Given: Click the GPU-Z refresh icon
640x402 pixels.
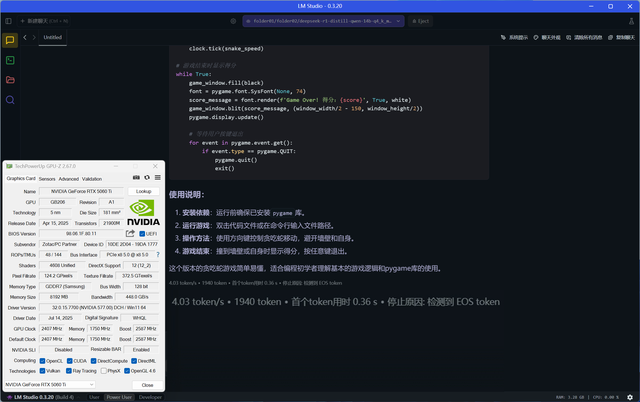Looking at the screenshot, I should tap(147, 178).
